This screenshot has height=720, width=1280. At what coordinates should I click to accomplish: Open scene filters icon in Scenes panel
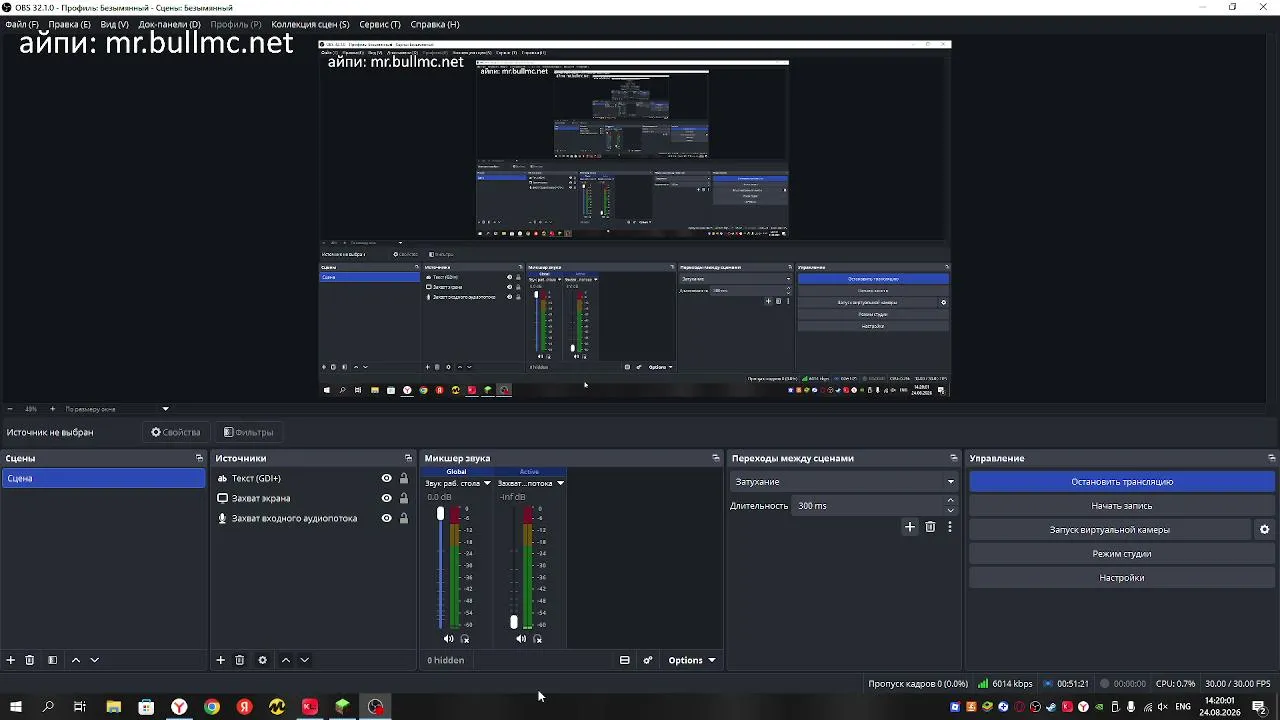tap(52, 660)
